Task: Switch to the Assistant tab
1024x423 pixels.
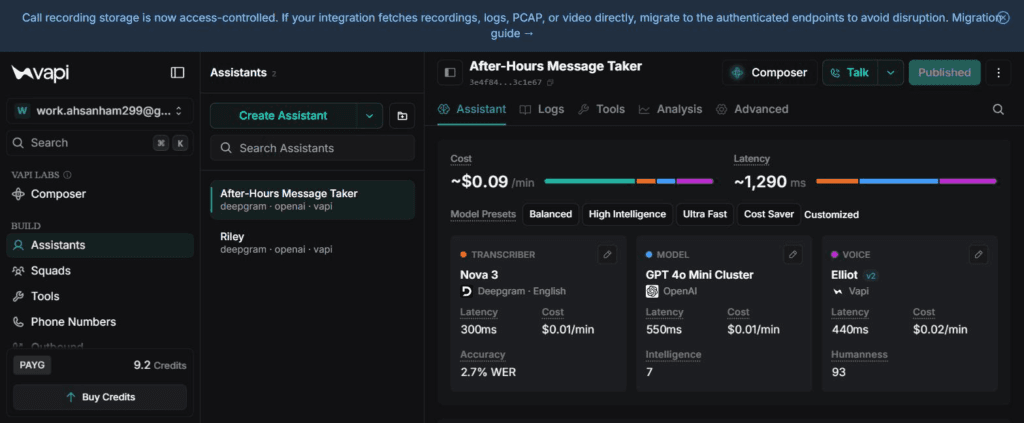Action: [472, 109]
